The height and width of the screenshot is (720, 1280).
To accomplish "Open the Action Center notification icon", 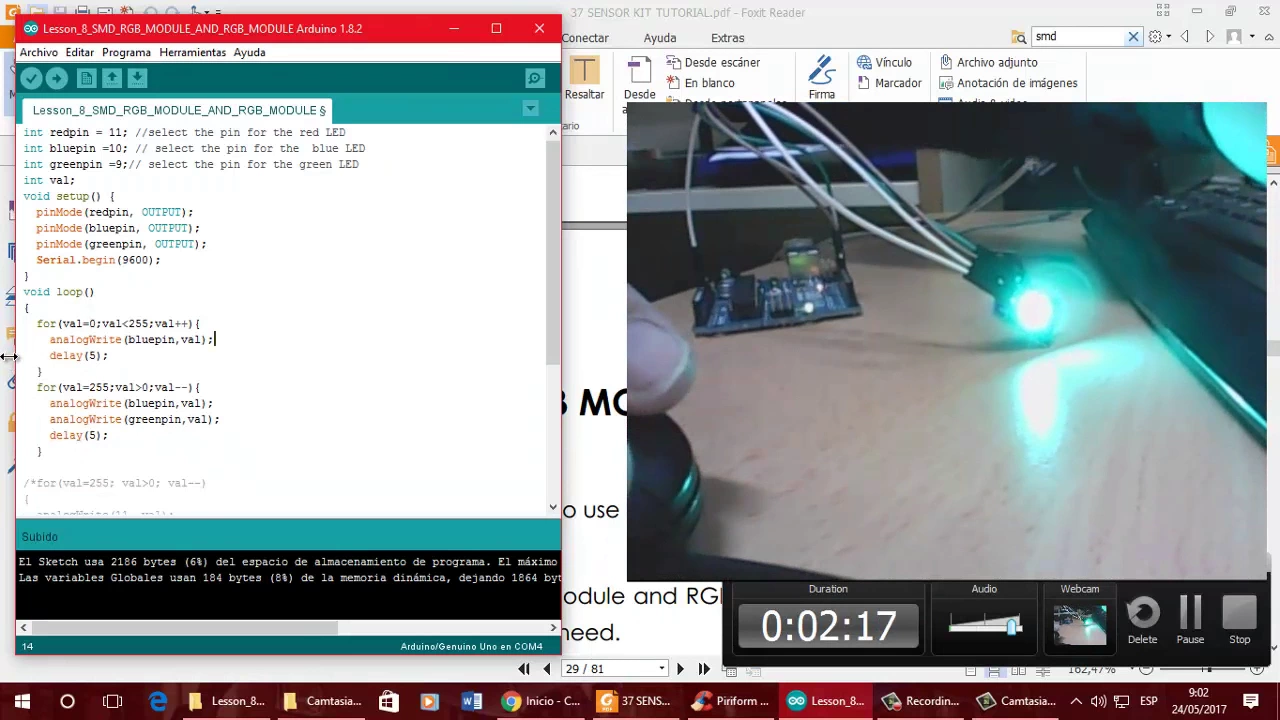I will pos(1251,701).
